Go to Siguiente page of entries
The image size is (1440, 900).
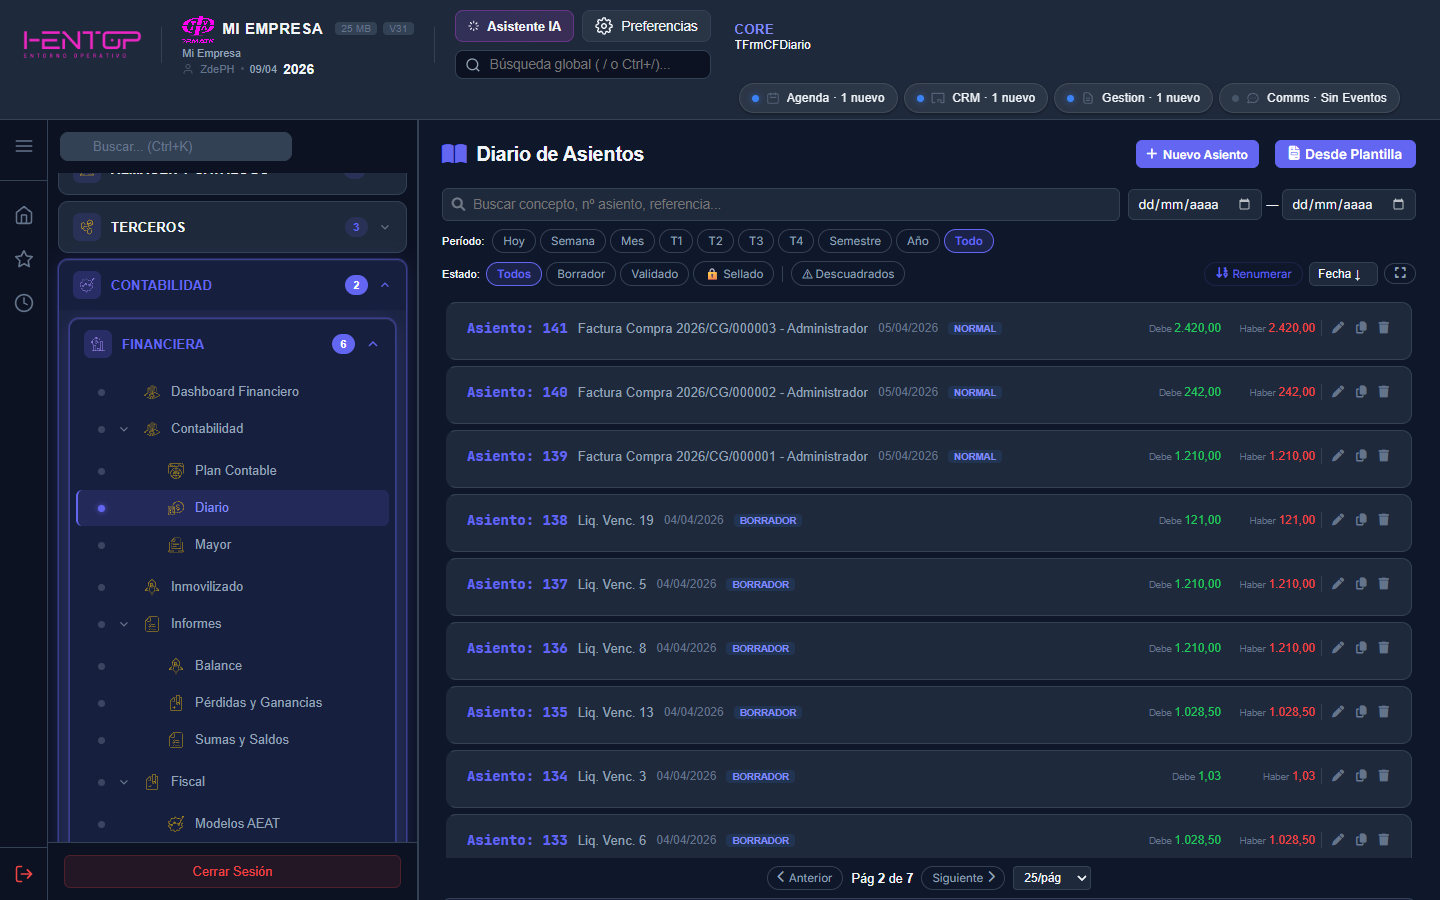(x=963, y=878)
